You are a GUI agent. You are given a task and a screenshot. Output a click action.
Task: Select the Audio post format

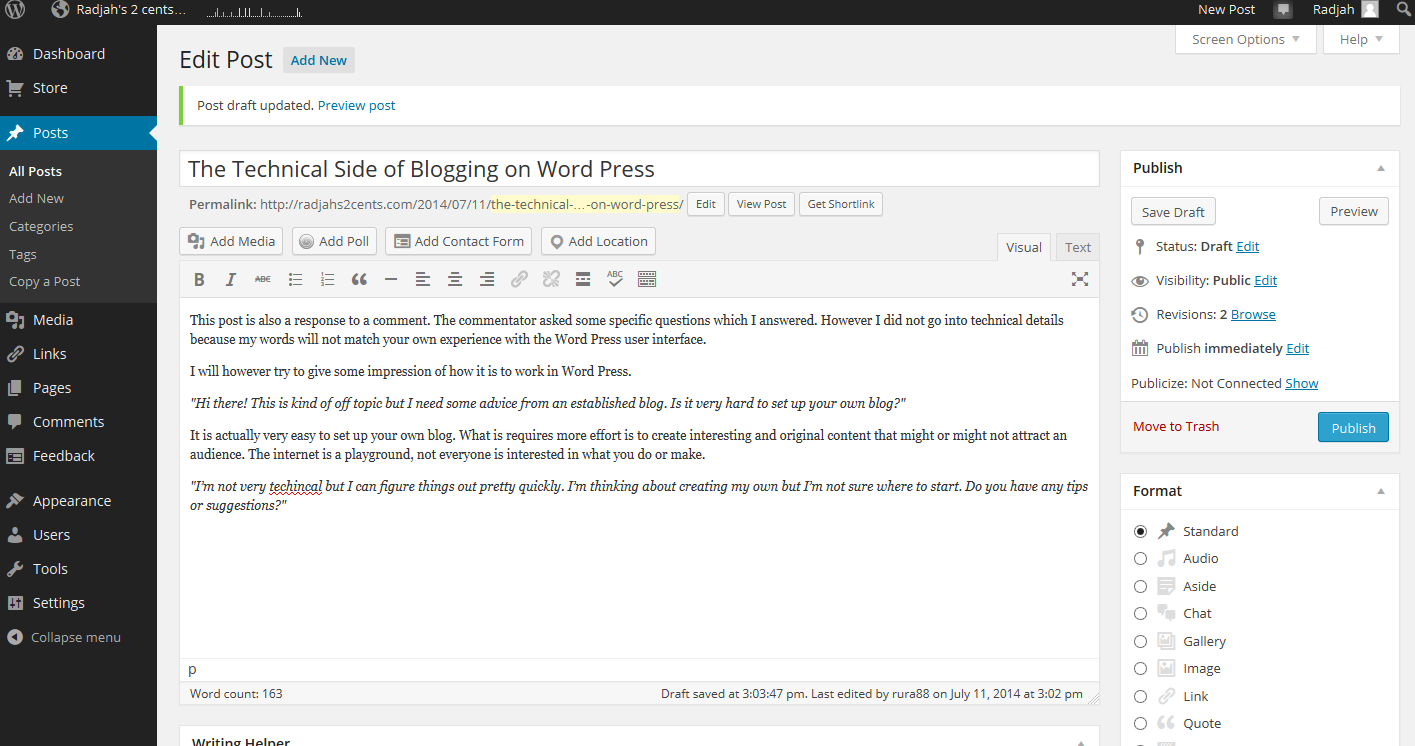pyautogui.click(x=1140, y=559)
